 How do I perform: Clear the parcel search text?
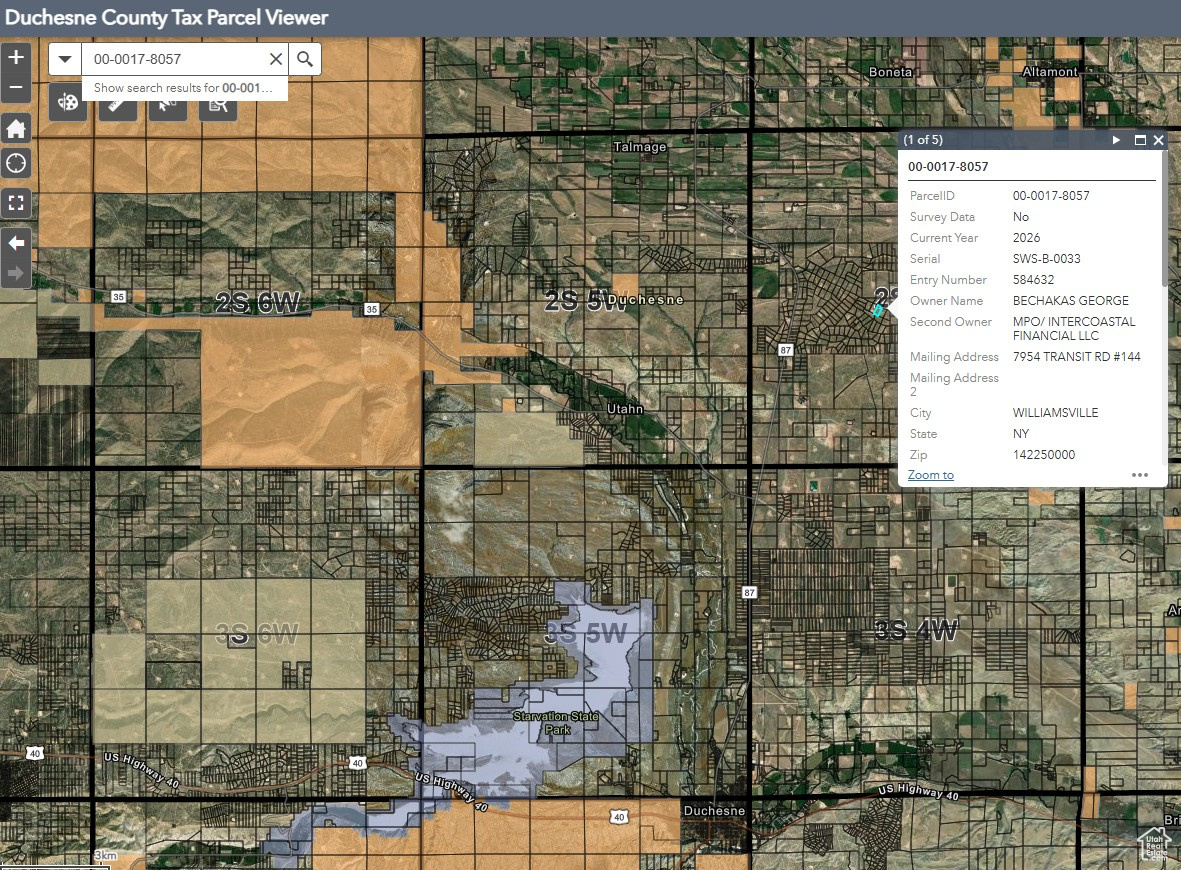coord(276,59)
